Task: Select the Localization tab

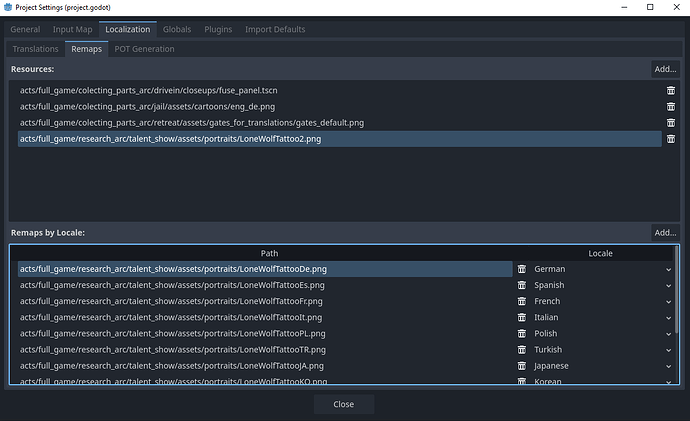Action: (x=128, y=29)
